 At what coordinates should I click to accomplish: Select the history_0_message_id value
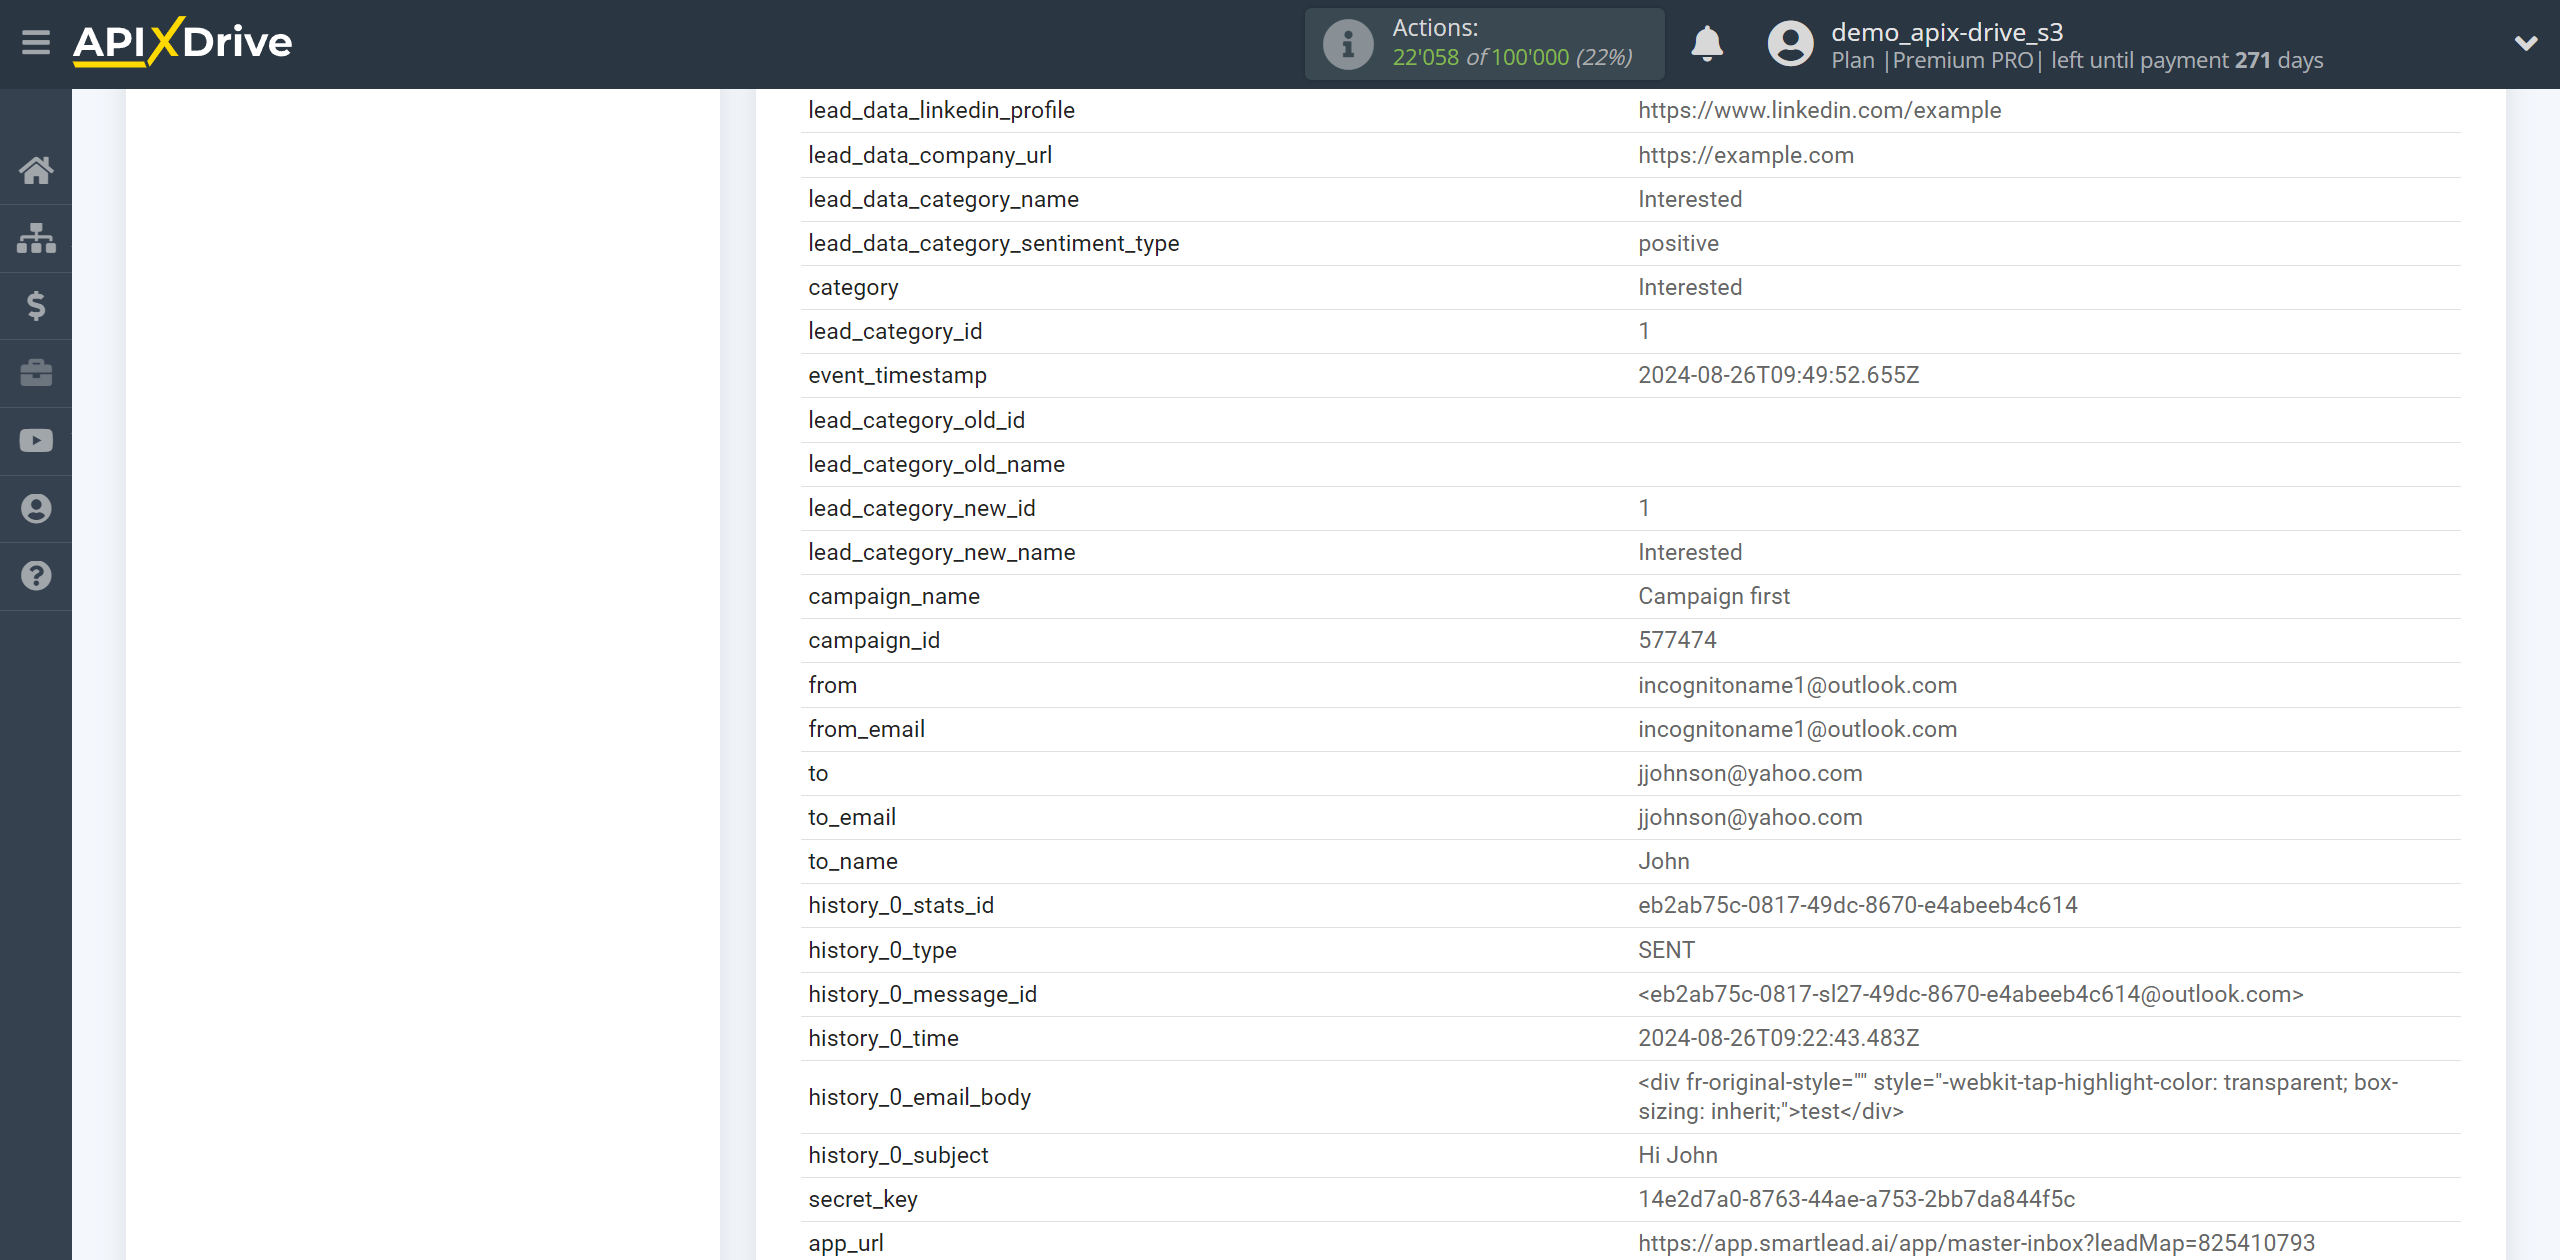coord(1970,994)
